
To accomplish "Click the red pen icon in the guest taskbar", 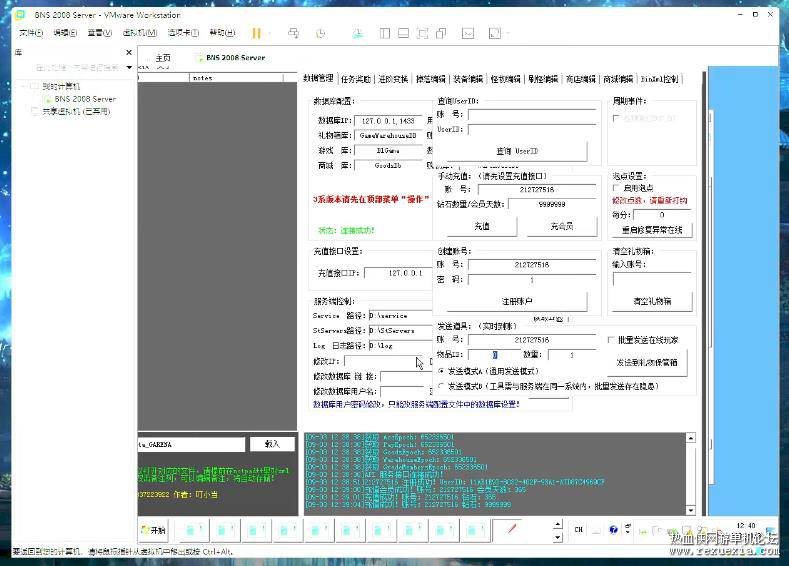I will [512, 529].
